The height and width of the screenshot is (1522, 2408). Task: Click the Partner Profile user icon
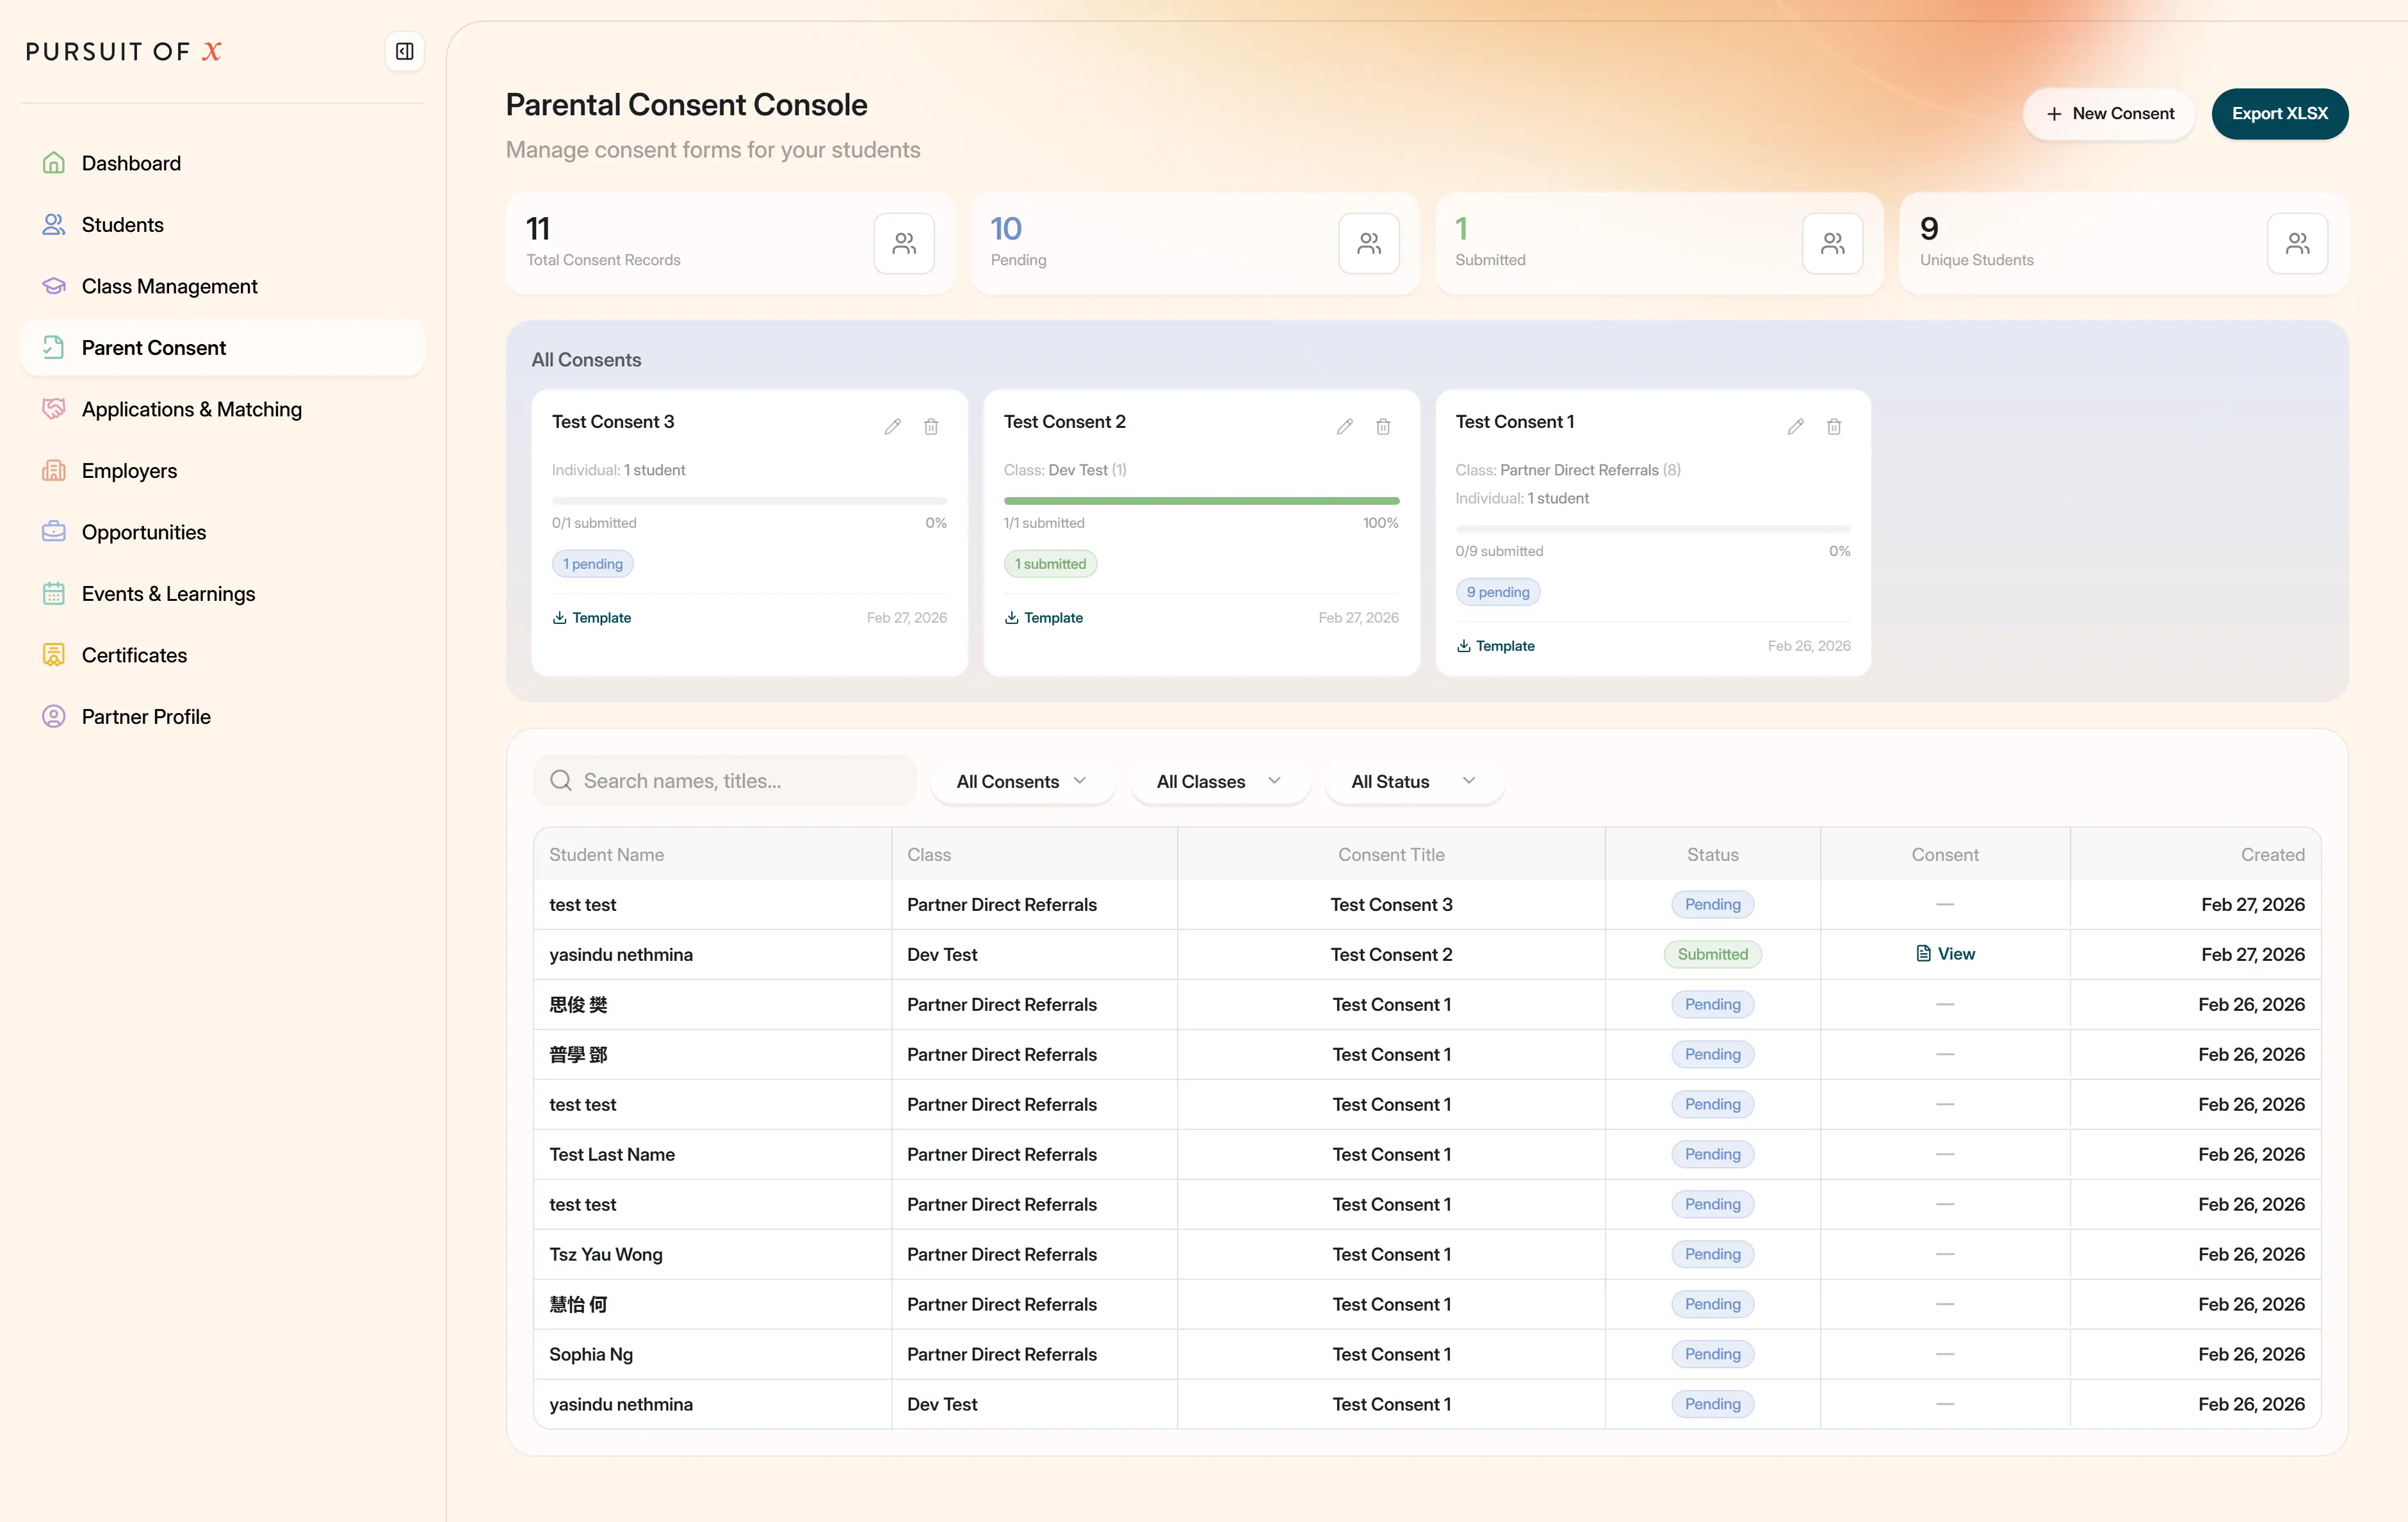coord(54,716)
